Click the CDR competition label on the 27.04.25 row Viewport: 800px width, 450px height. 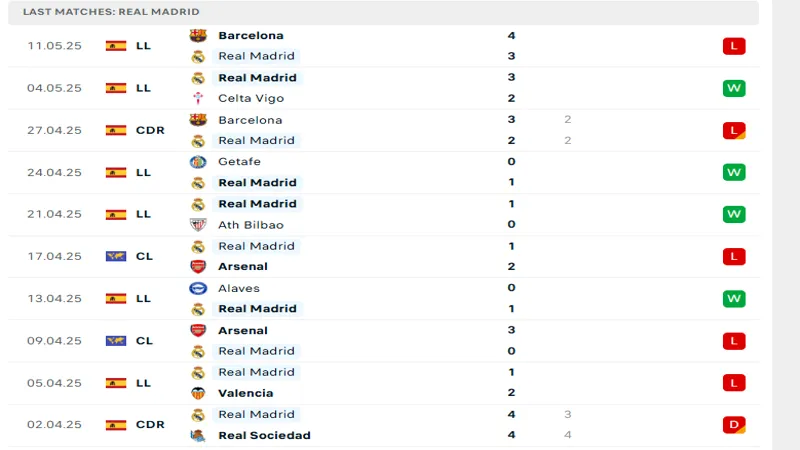click(x=150, y=130)
